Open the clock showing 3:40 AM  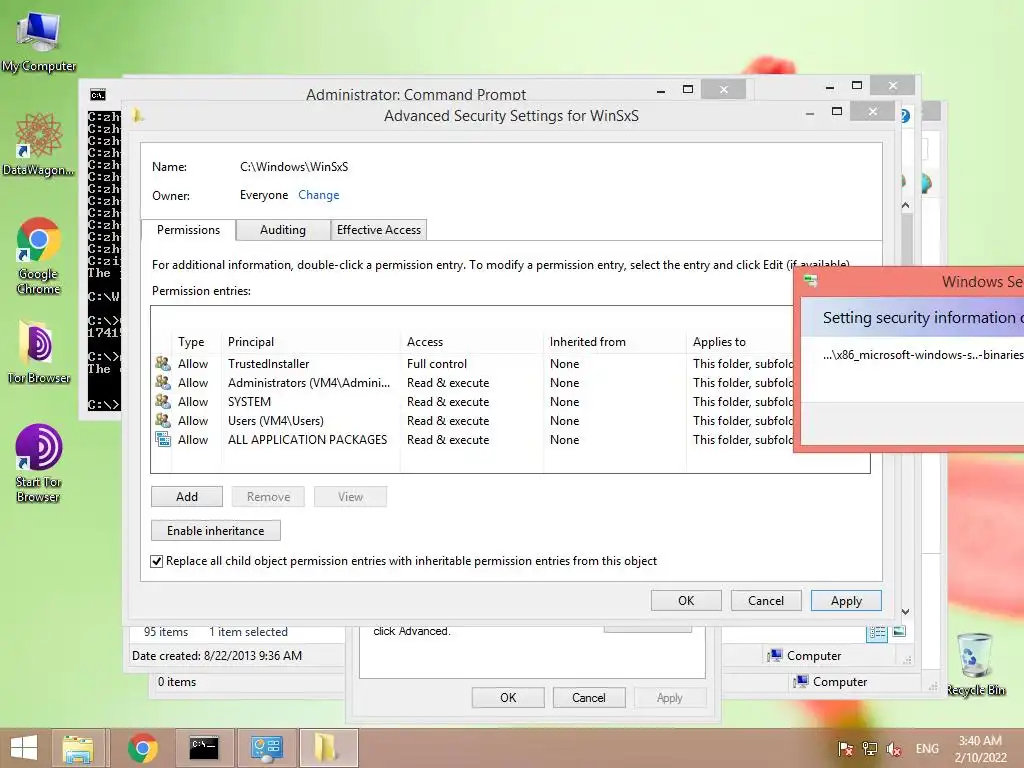980,749
